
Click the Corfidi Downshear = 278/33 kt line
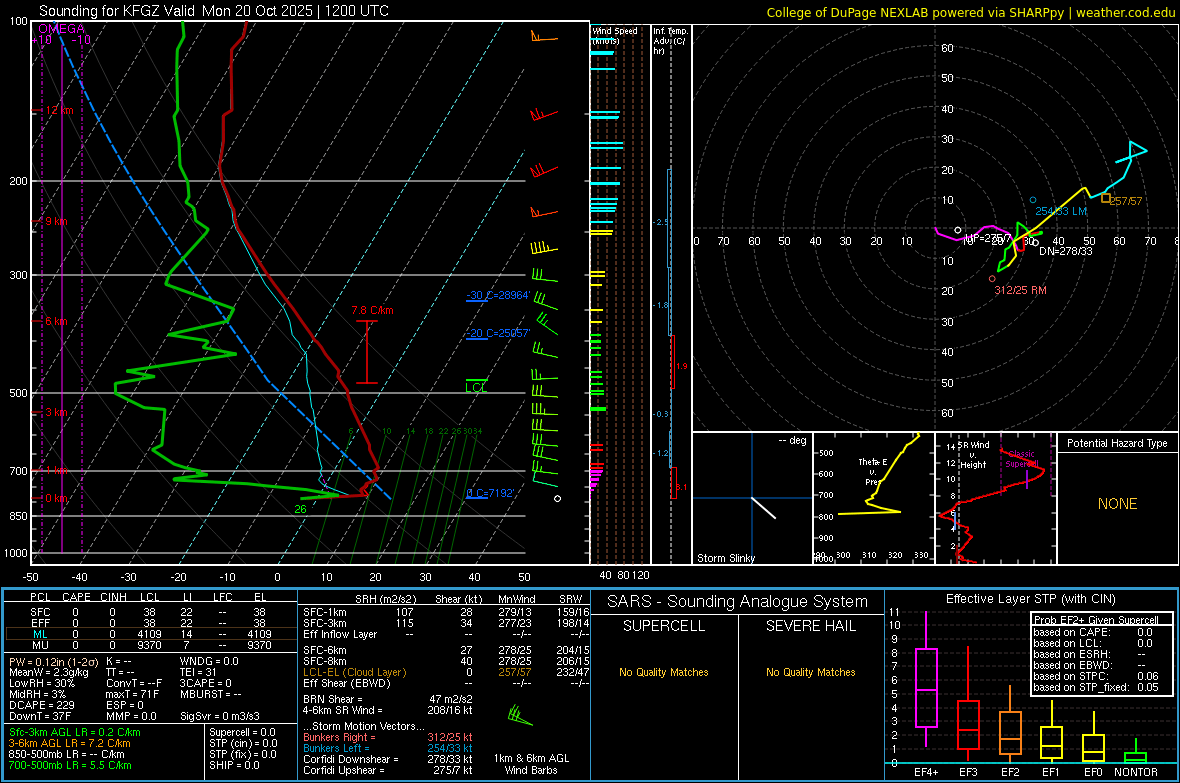388,759
